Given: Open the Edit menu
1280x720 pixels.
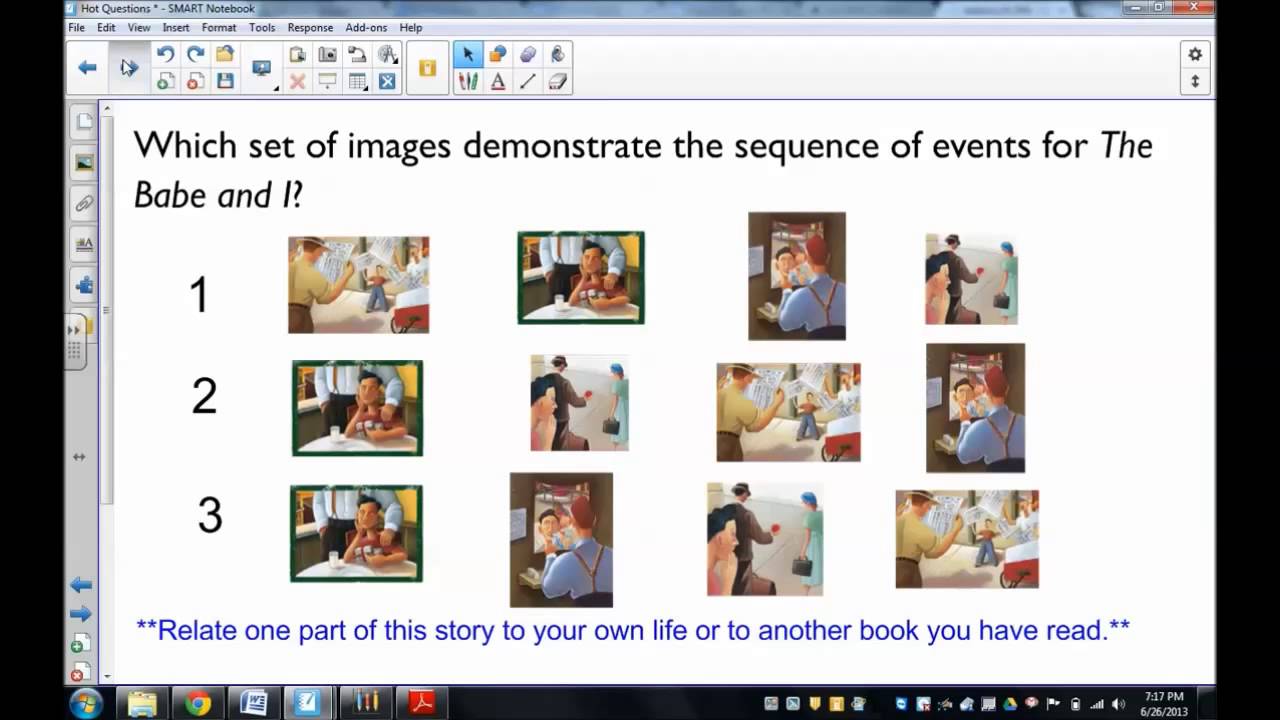Looking at the screenshot, I should (x=106, y=28).
